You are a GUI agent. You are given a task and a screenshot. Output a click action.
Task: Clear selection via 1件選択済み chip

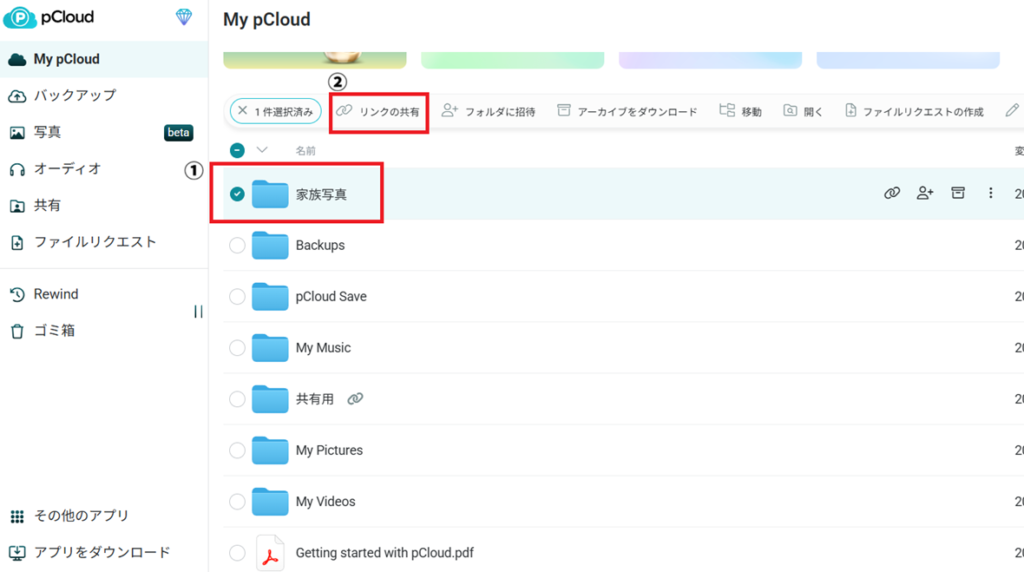point(243,111)
